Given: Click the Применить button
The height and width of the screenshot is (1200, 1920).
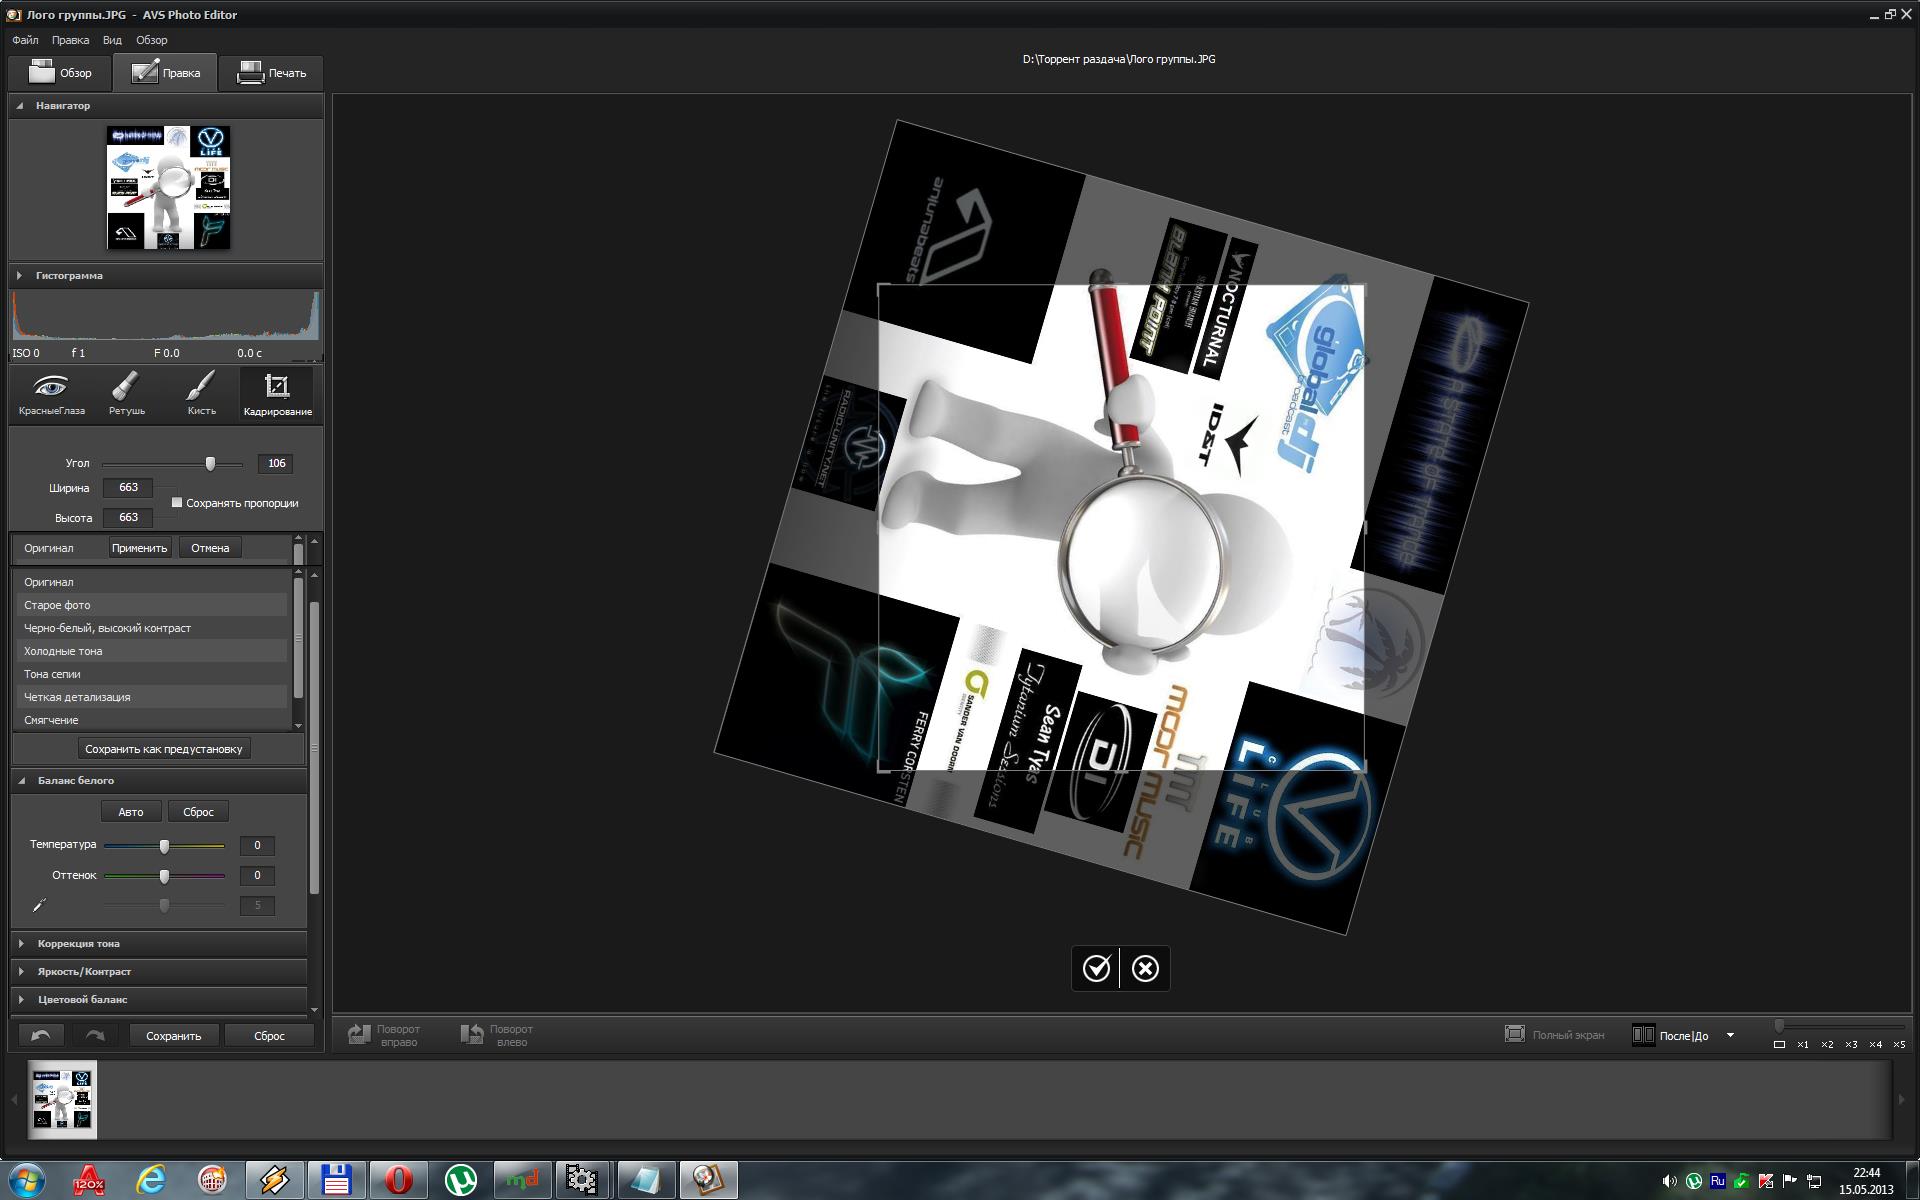Looking at the screenshot, I should pos(139,548).
